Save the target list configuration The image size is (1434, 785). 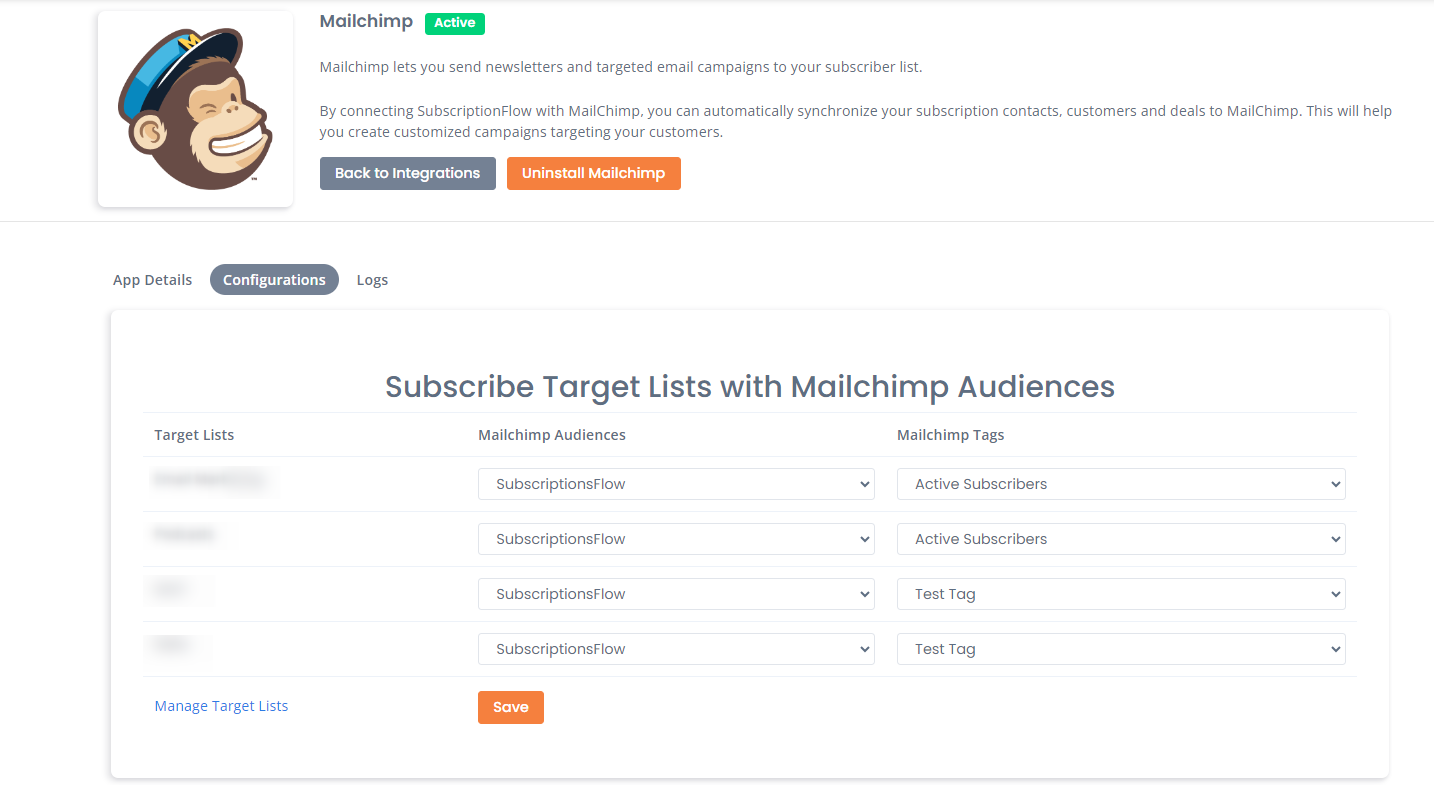click(x=511, y=707)
